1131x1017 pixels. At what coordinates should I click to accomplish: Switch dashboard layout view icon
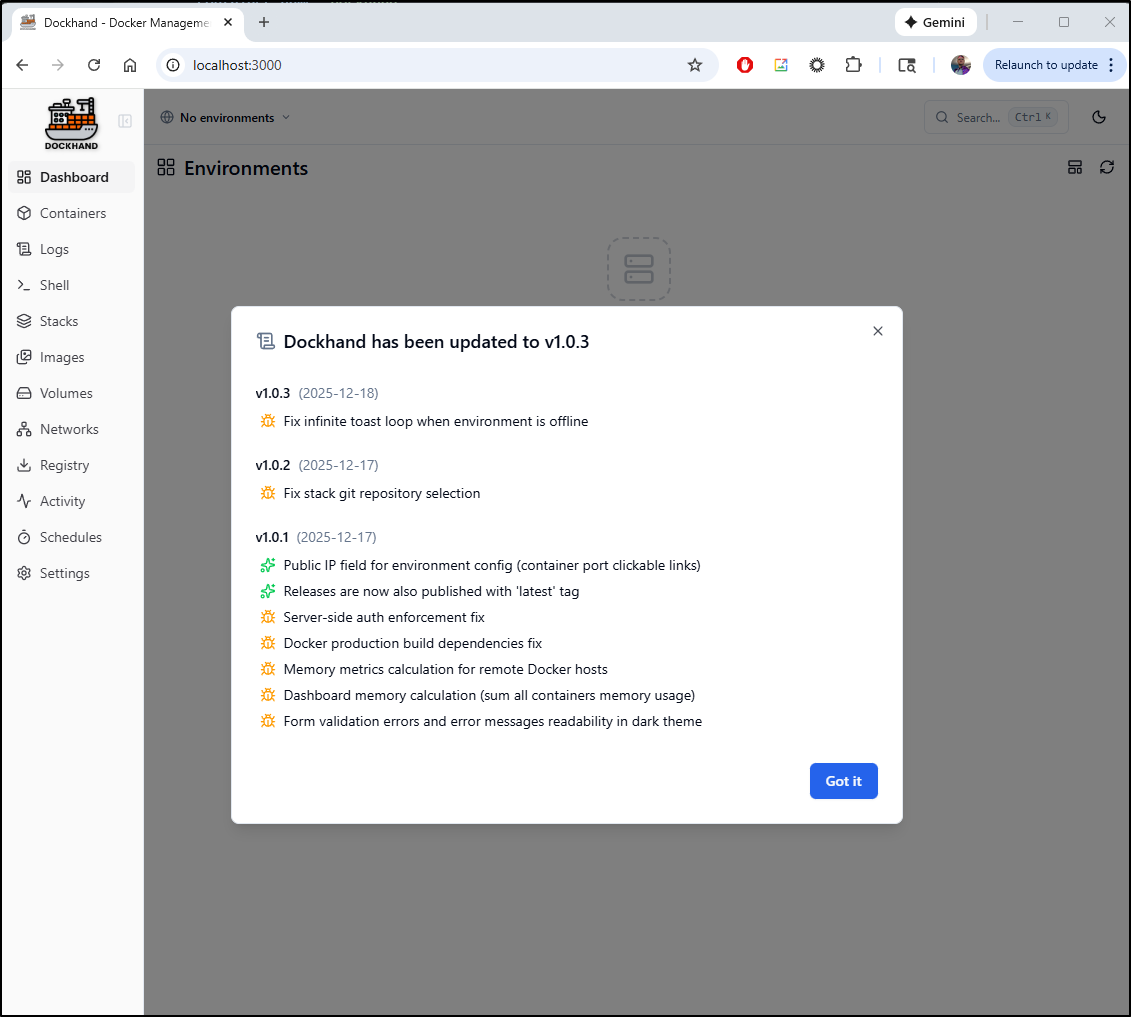(x=1075, y=167)
